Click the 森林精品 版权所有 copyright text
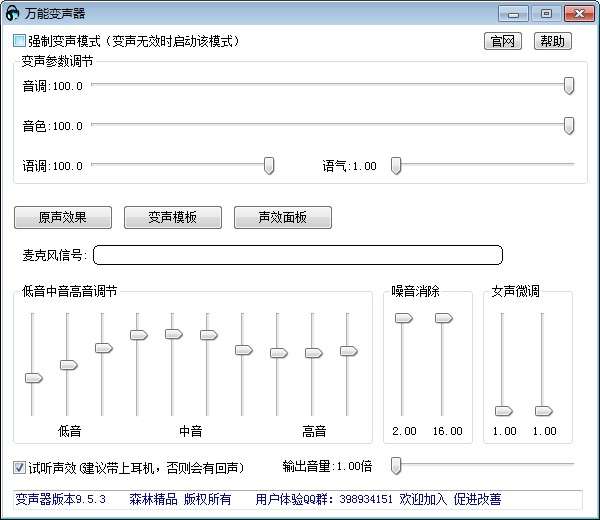The height and width of the screenshot is (520, 600). tap(180, 499)
